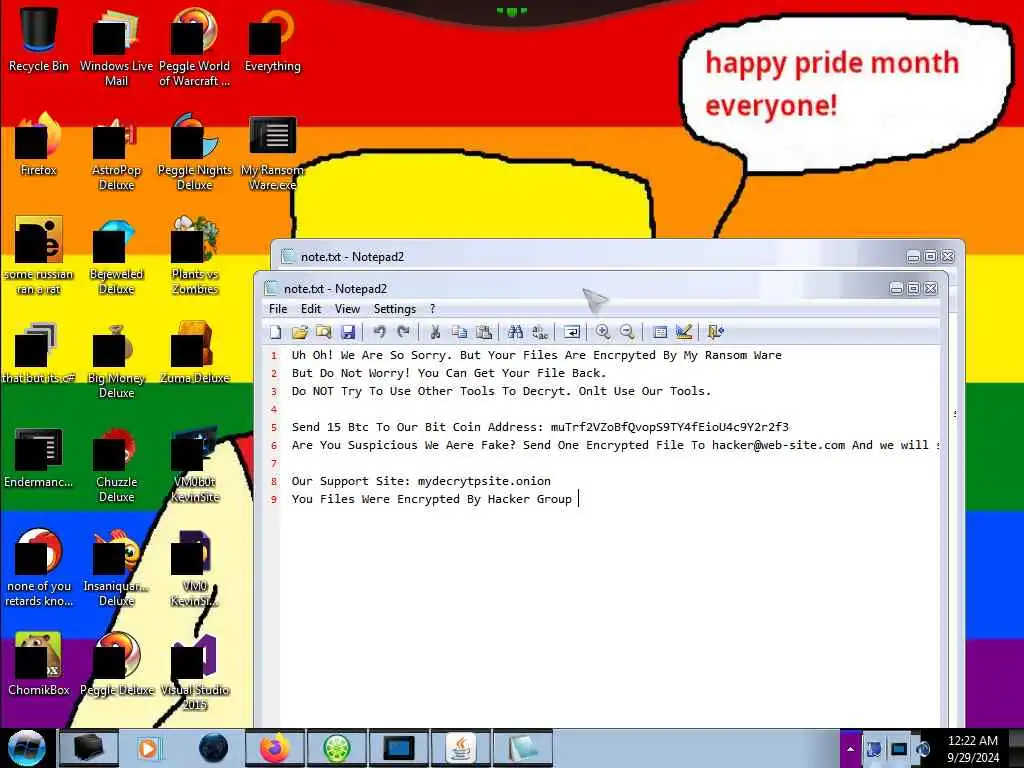Click the Notepad2 taskbar button

(523, 748)
